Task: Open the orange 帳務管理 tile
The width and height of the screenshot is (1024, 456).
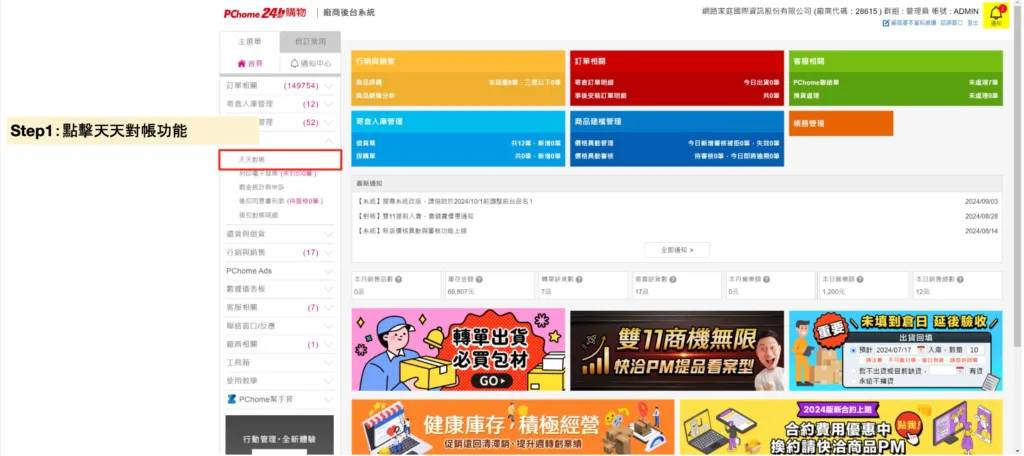Action: [840, 123]
